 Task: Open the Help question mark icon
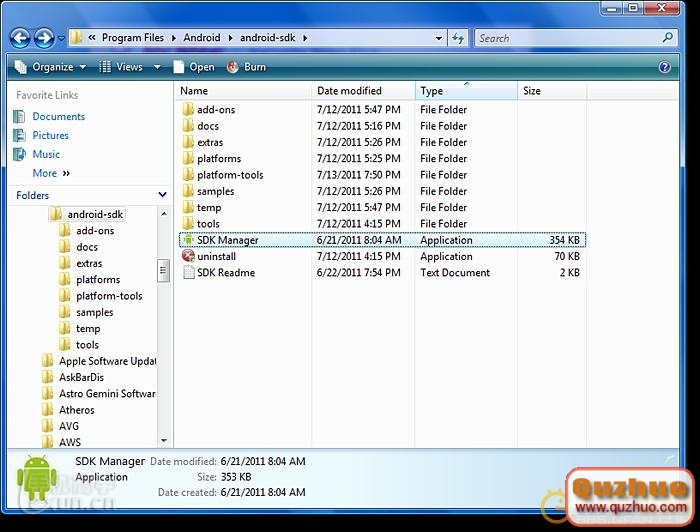pos(665,67)
